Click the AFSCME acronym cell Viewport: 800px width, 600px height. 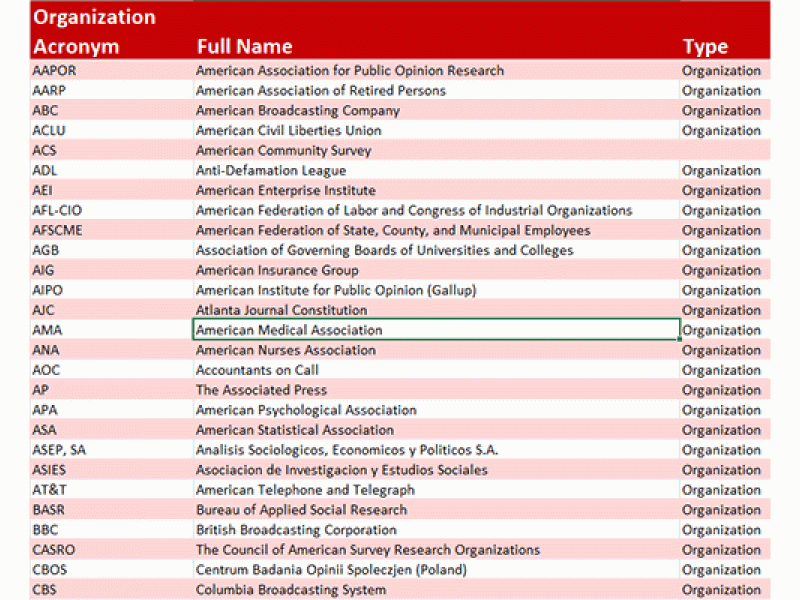point(111,230)
